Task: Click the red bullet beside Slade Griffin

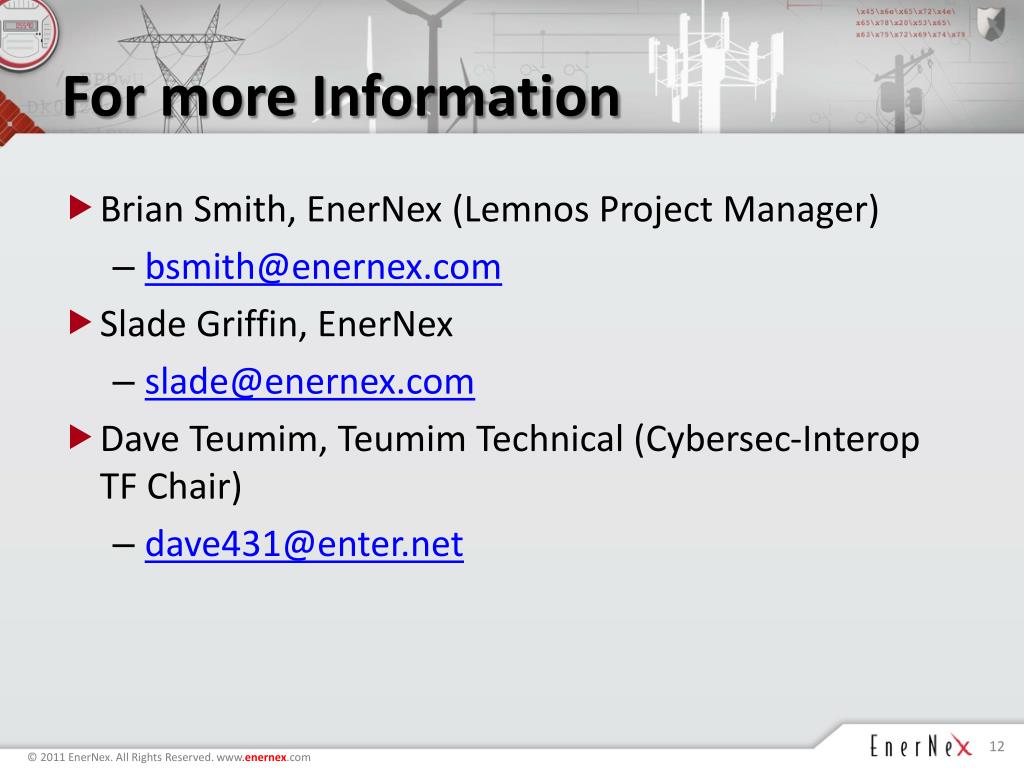Action: [80, 323]
